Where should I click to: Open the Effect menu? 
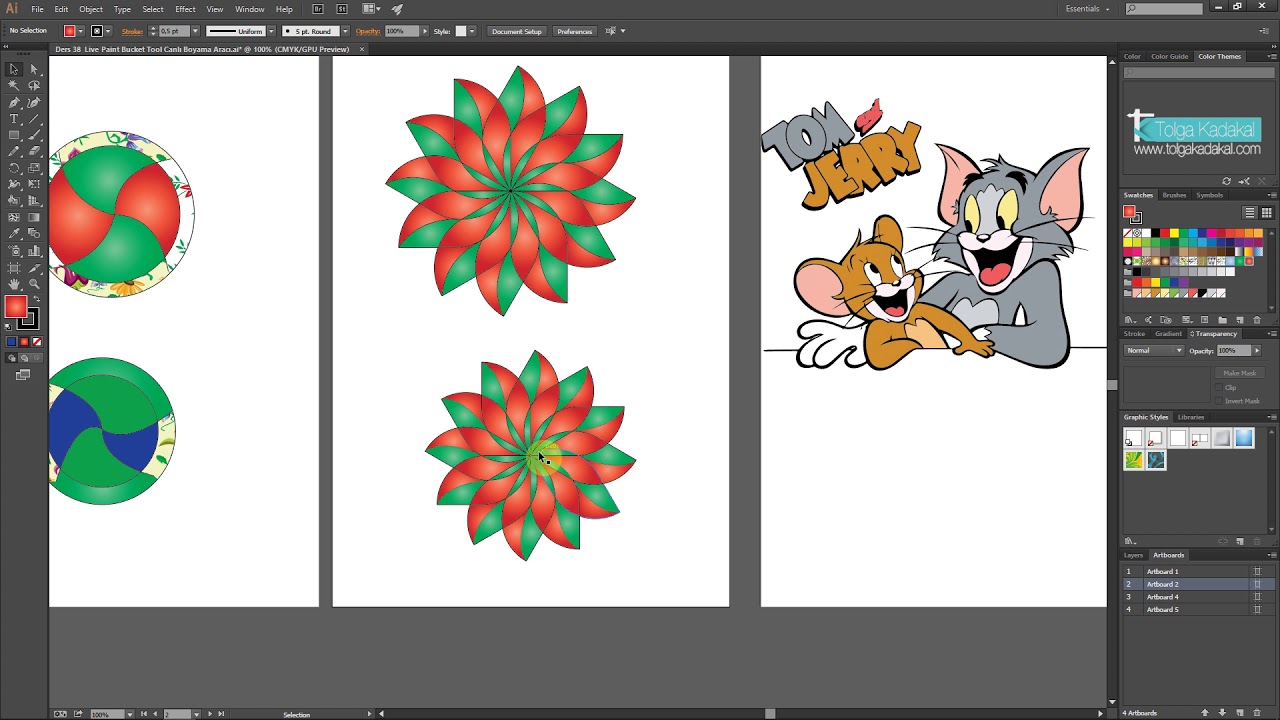pyautogui.click(x=185, y=9)
